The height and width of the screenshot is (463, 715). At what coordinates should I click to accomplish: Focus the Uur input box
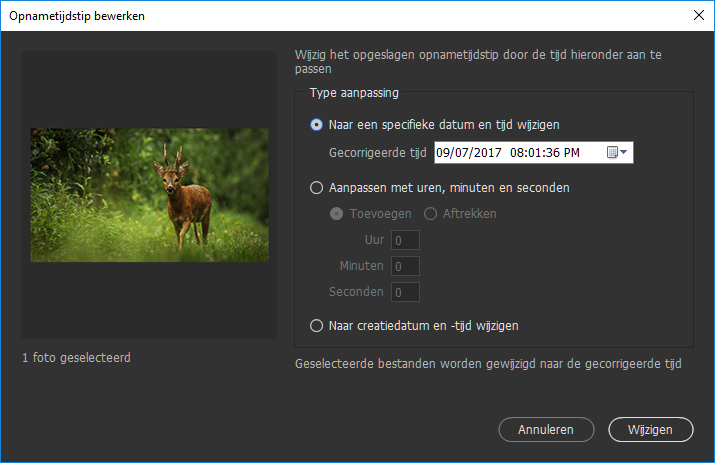coord(405,240)
